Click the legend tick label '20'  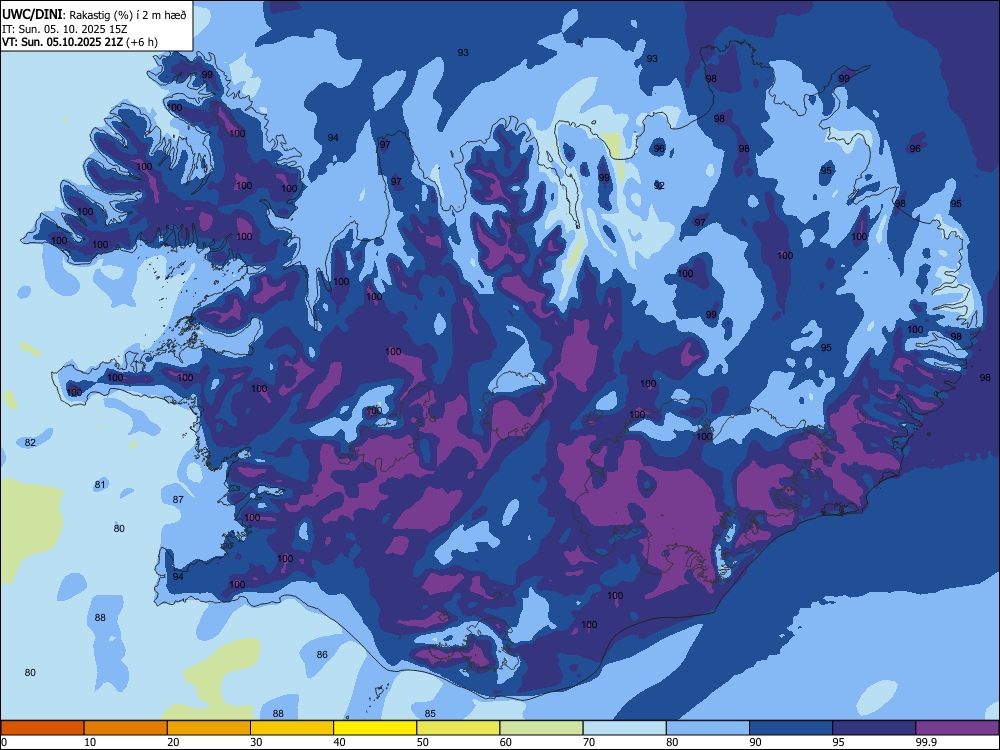click(173, 742)
